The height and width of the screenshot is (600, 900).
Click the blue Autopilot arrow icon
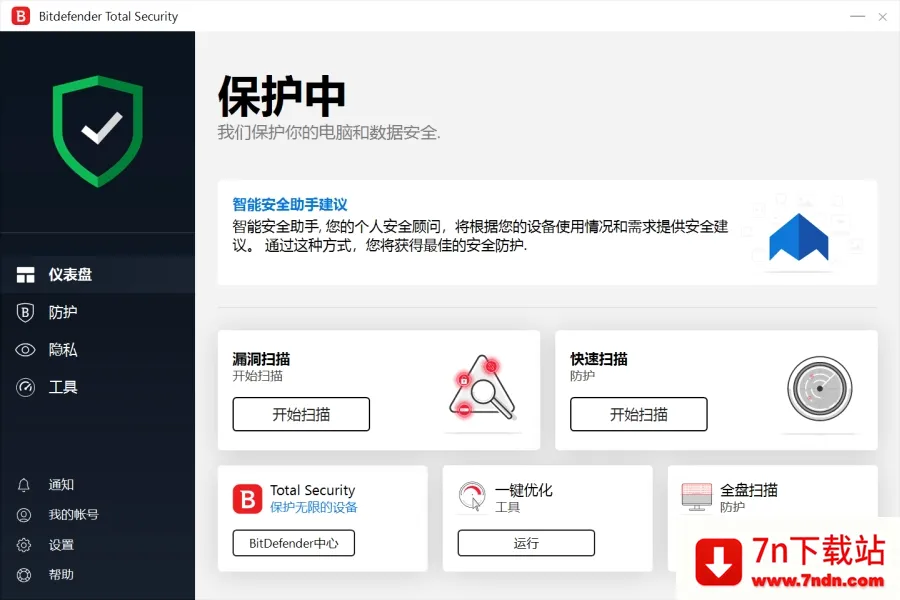click(798, 237)
